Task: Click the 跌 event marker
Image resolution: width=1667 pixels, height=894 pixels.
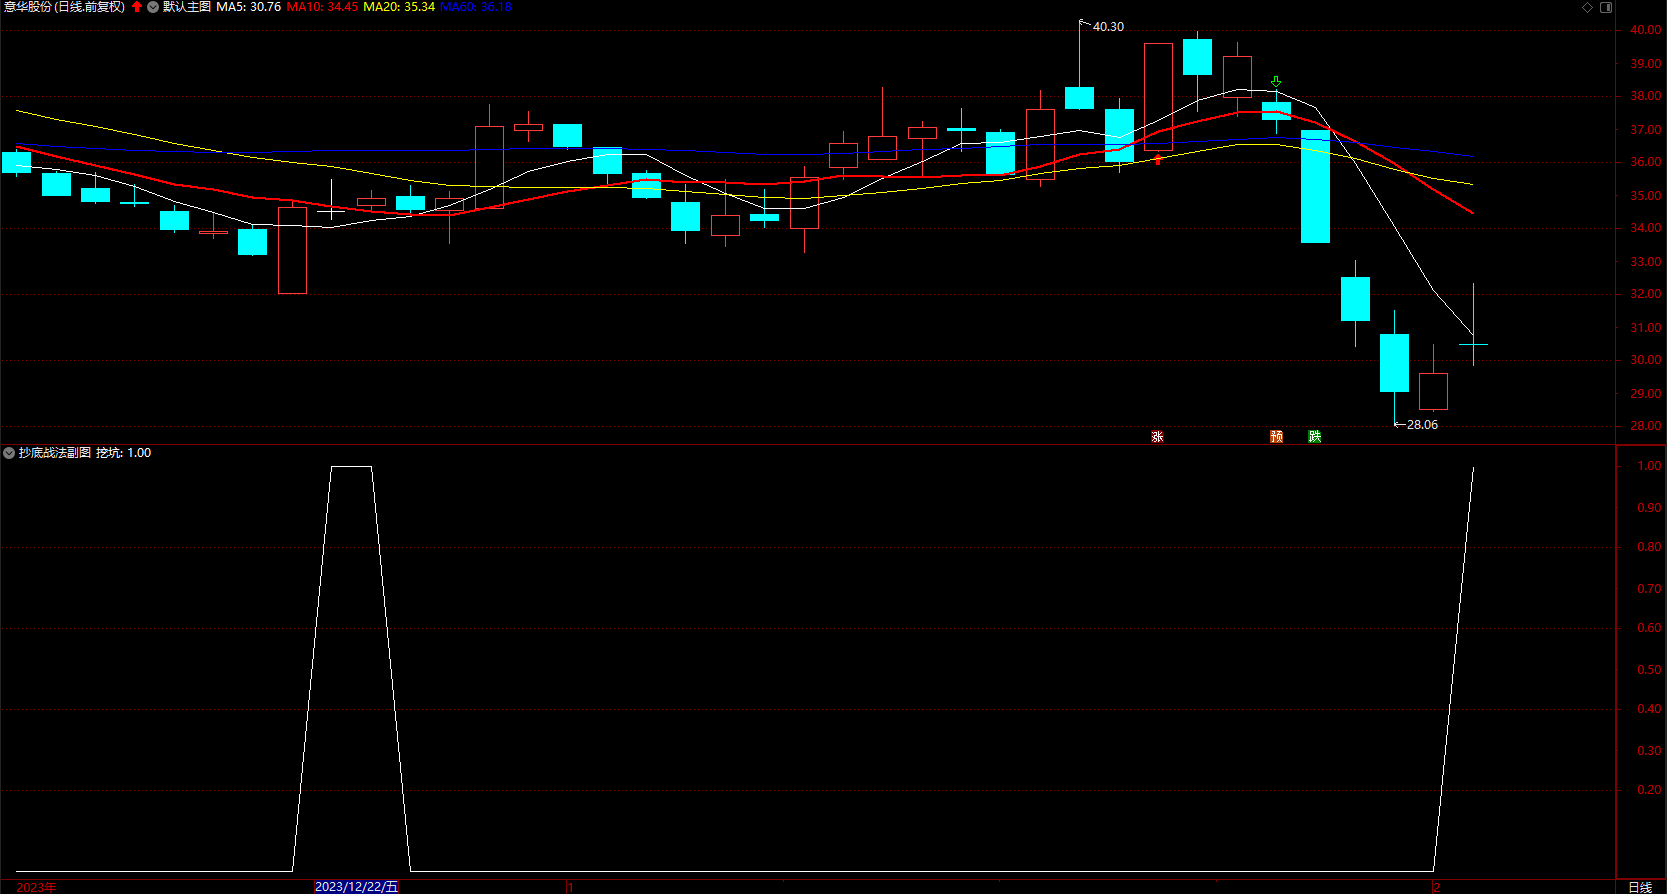Action: point(1315,437)
